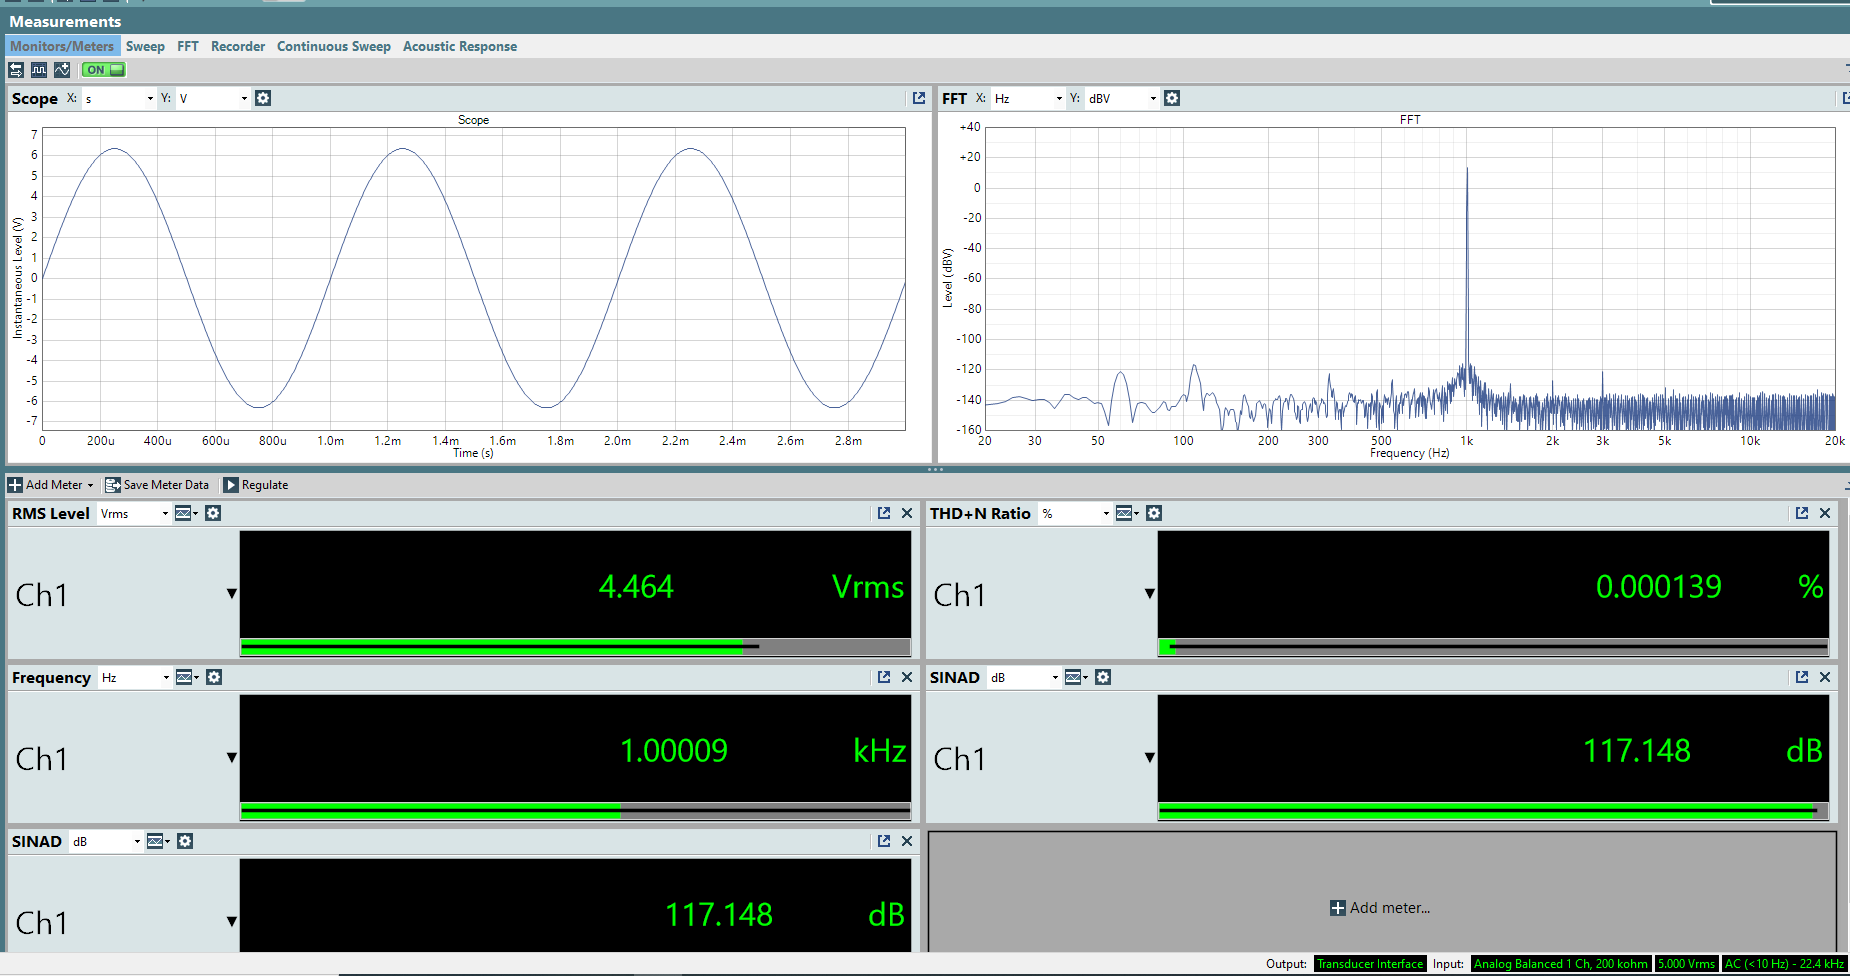Open FFT graph settings gear
Image resolution: width=1850 pixels, height=976 pixels.
[x=1172, y=98]
